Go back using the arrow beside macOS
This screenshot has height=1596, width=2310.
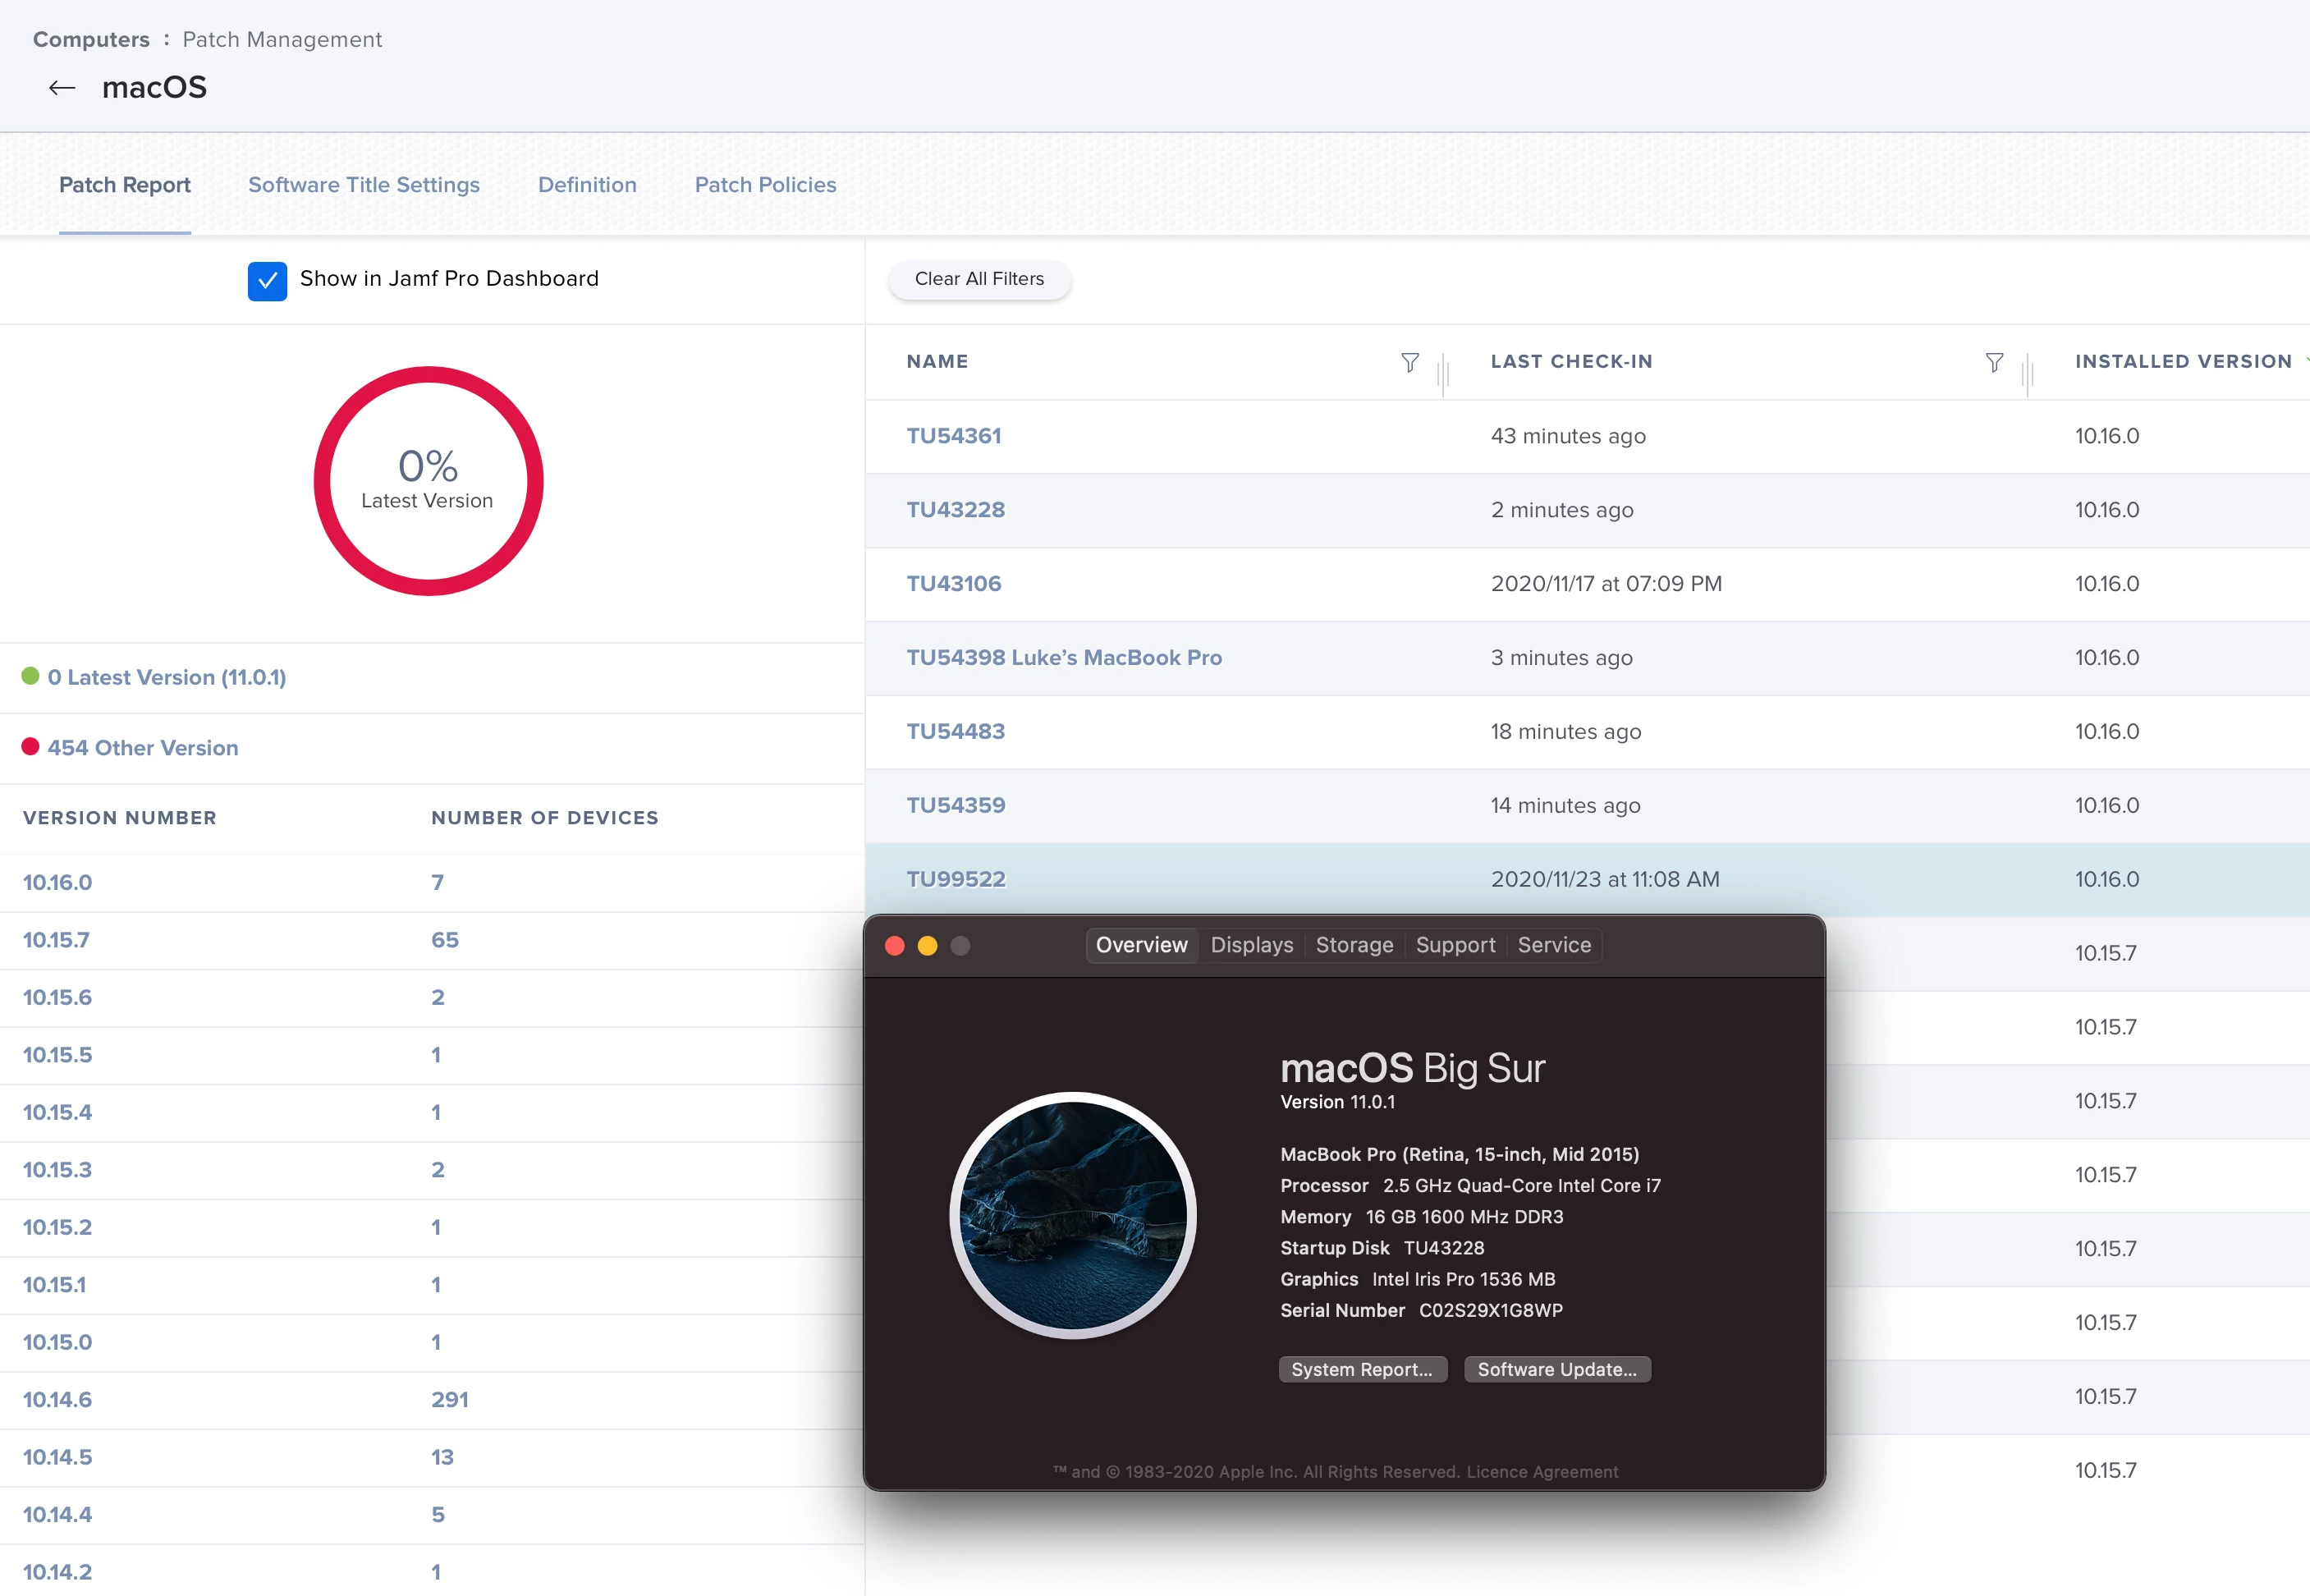tap(62, 88)
